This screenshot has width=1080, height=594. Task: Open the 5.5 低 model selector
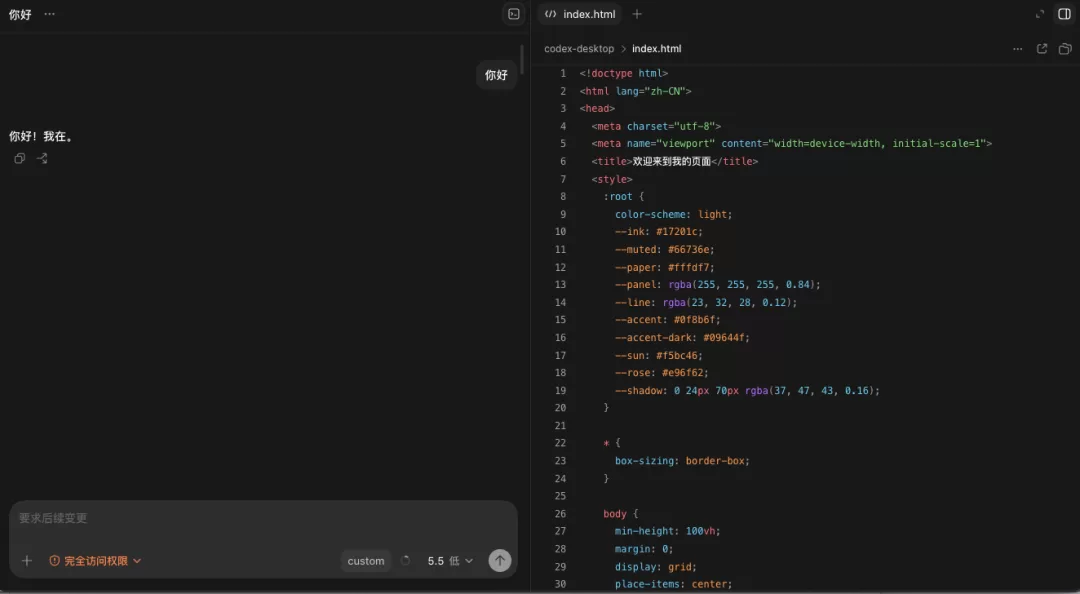point(450,561)
